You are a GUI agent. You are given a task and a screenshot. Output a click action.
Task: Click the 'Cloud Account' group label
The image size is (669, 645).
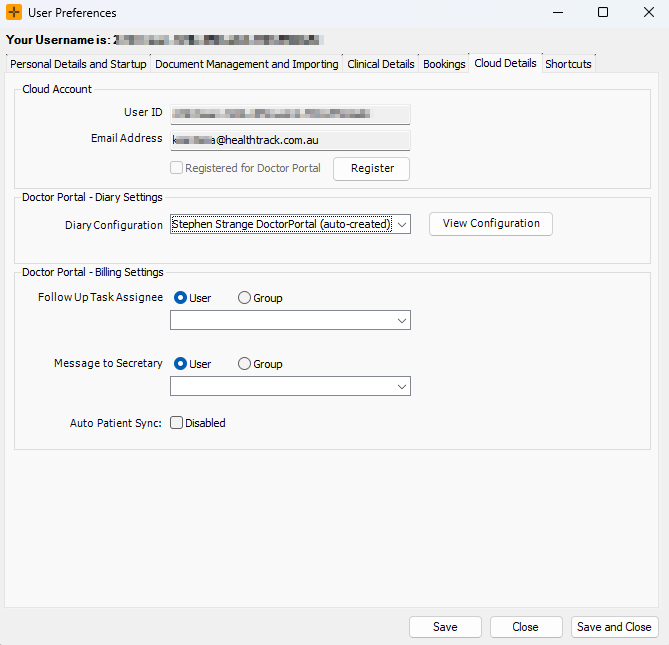[x=57, y=89]
